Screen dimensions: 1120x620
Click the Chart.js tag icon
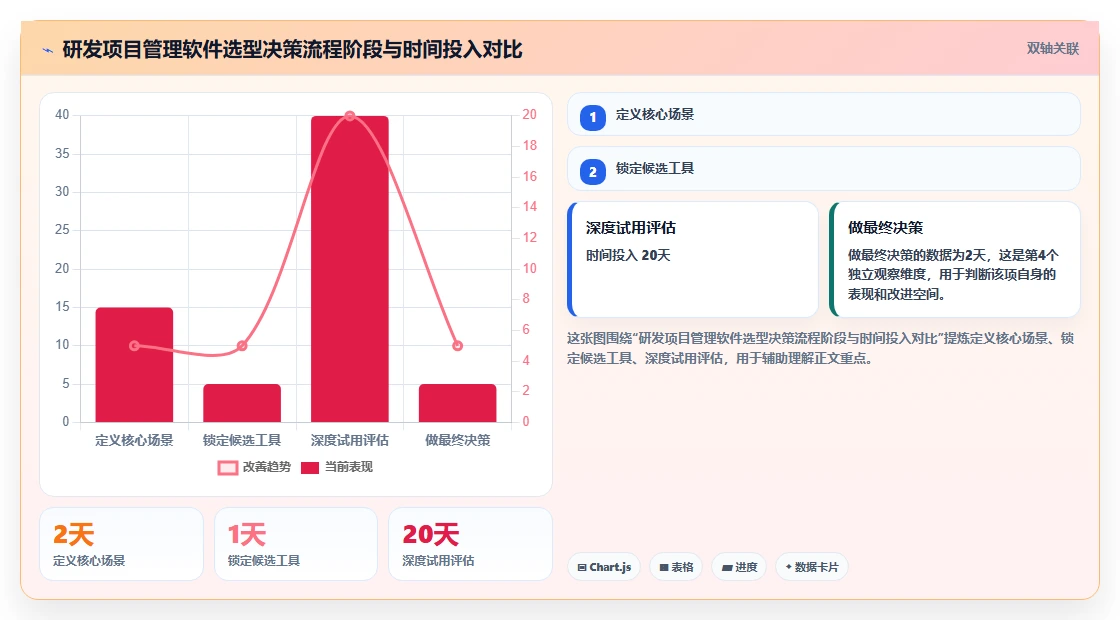(x=582, y=567)
